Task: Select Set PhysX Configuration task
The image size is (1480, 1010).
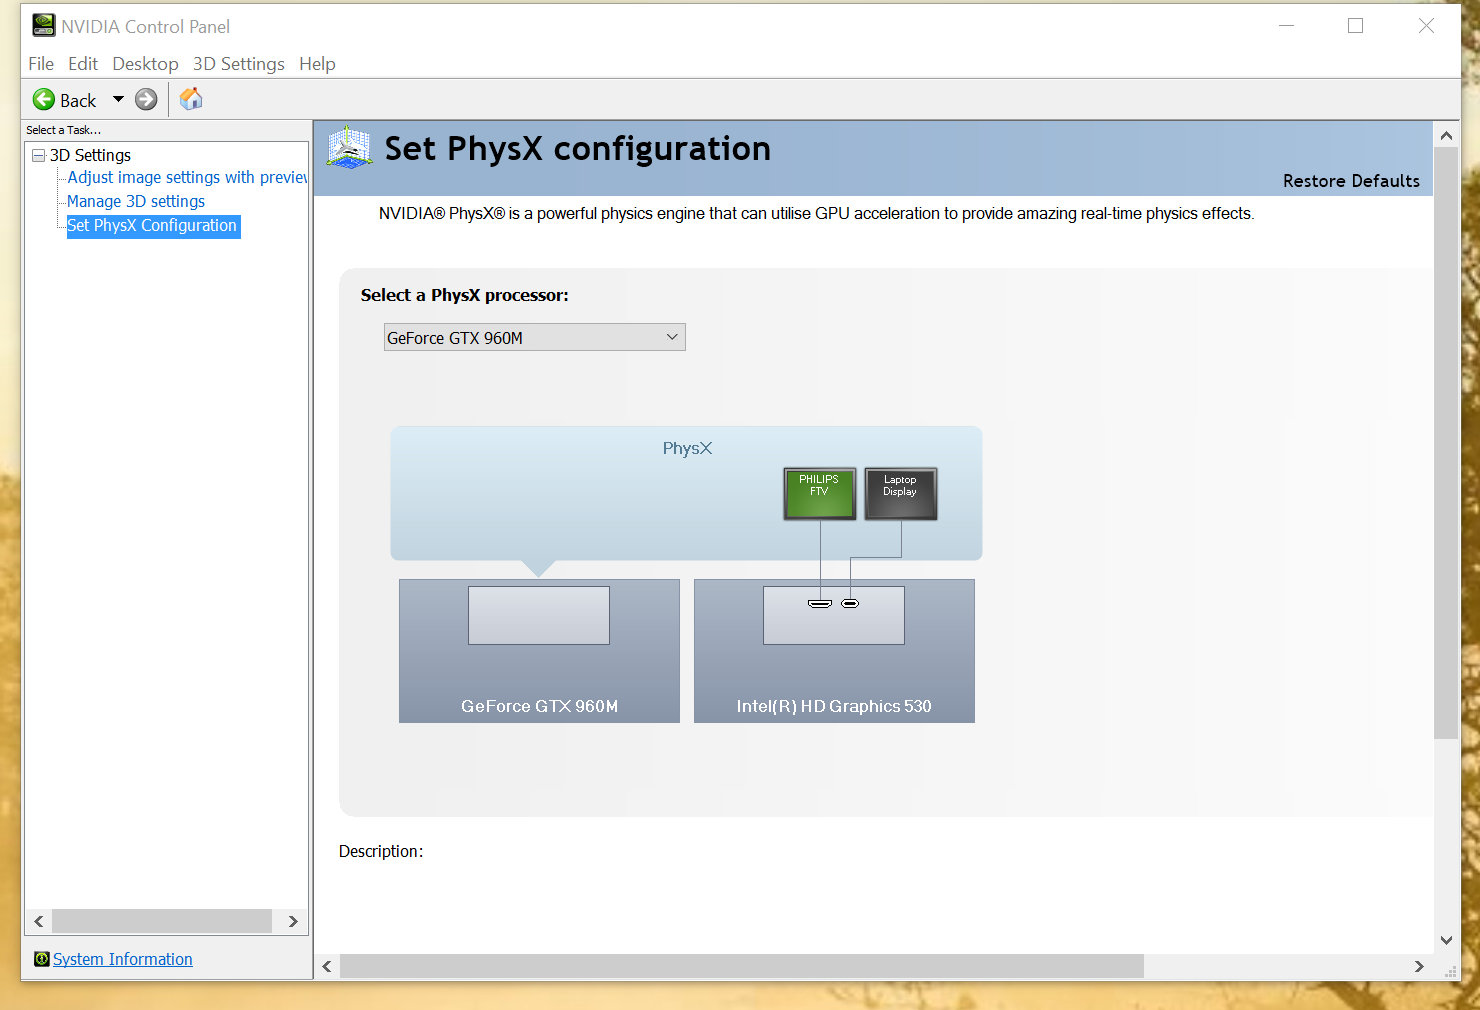Action: coord(153,226)
